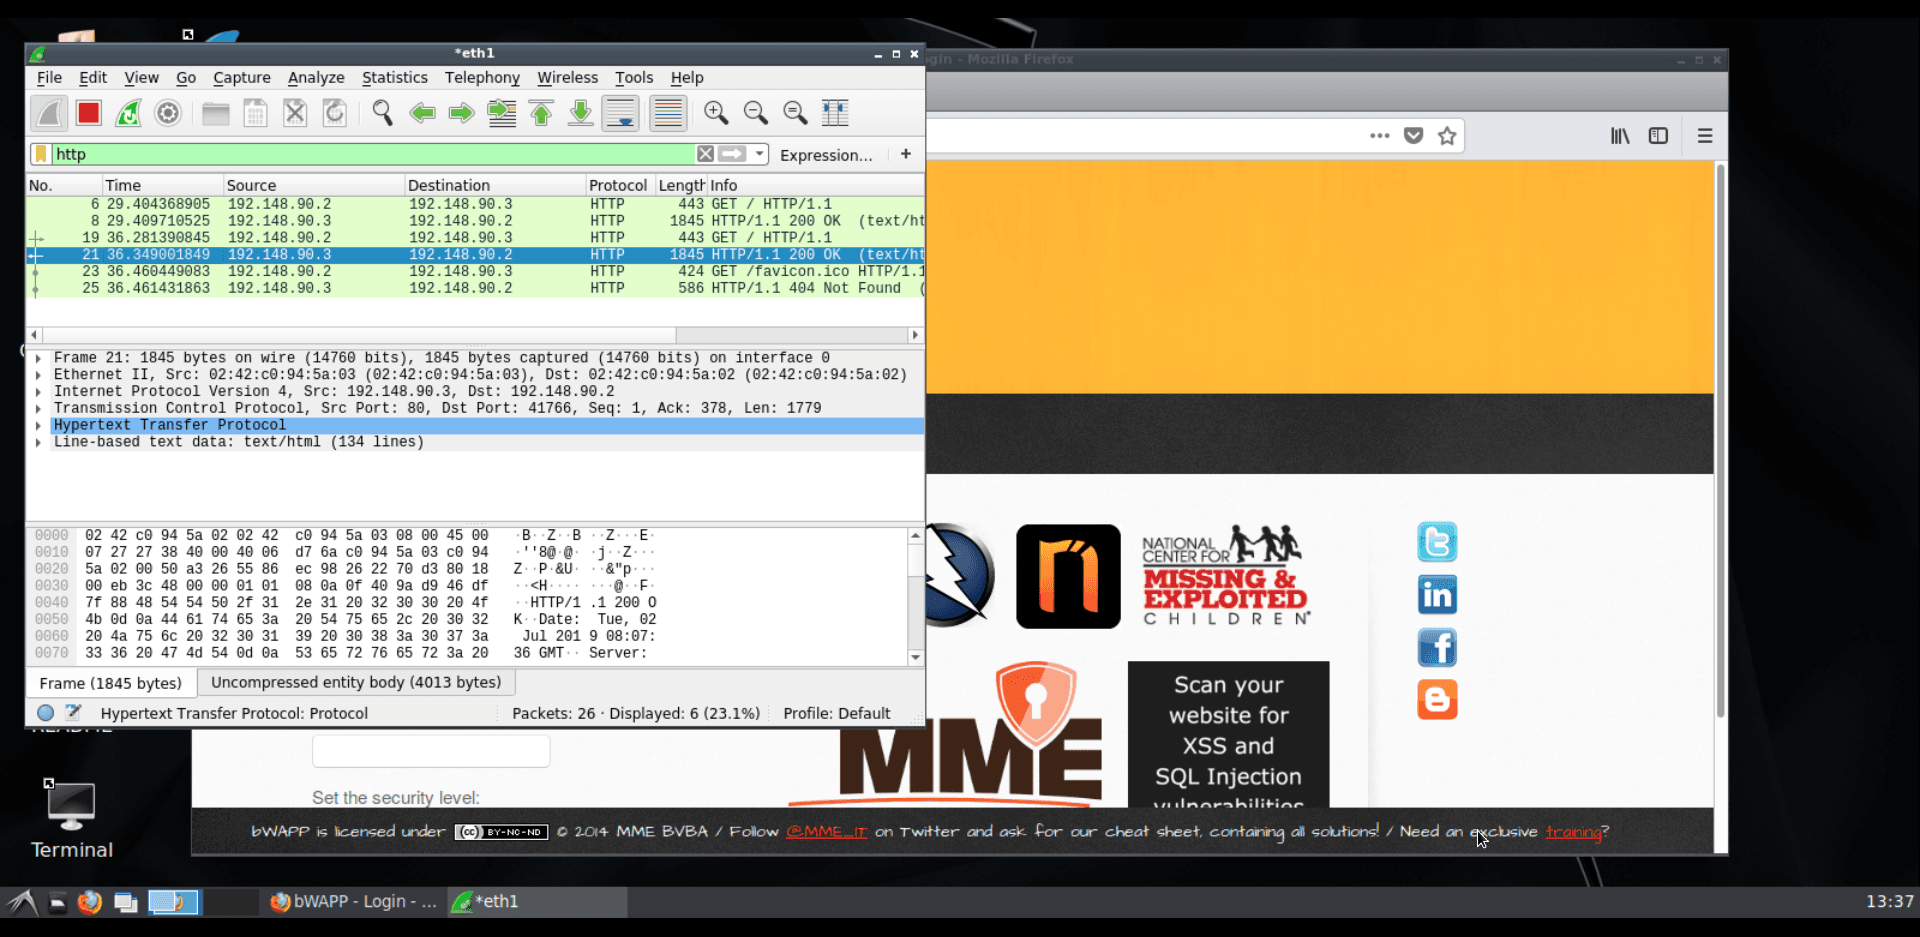Stop the running packet capture
1920x937 pixels.
89,113
